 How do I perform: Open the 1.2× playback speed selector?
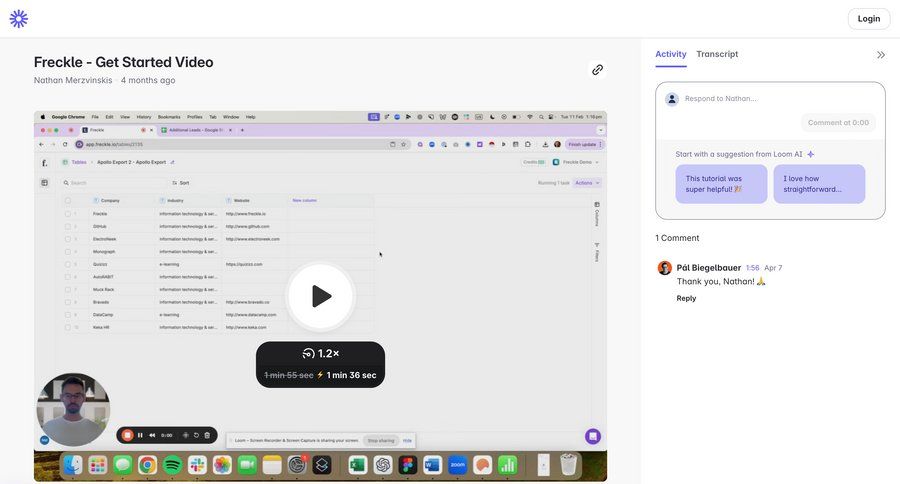320,353
